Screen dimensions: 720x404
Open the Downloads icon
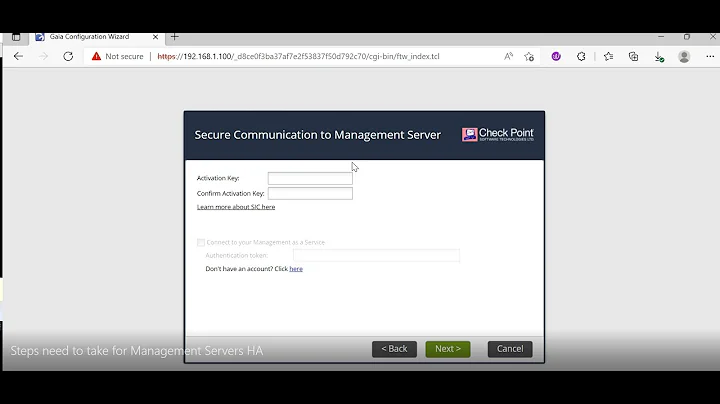(658, 56)
